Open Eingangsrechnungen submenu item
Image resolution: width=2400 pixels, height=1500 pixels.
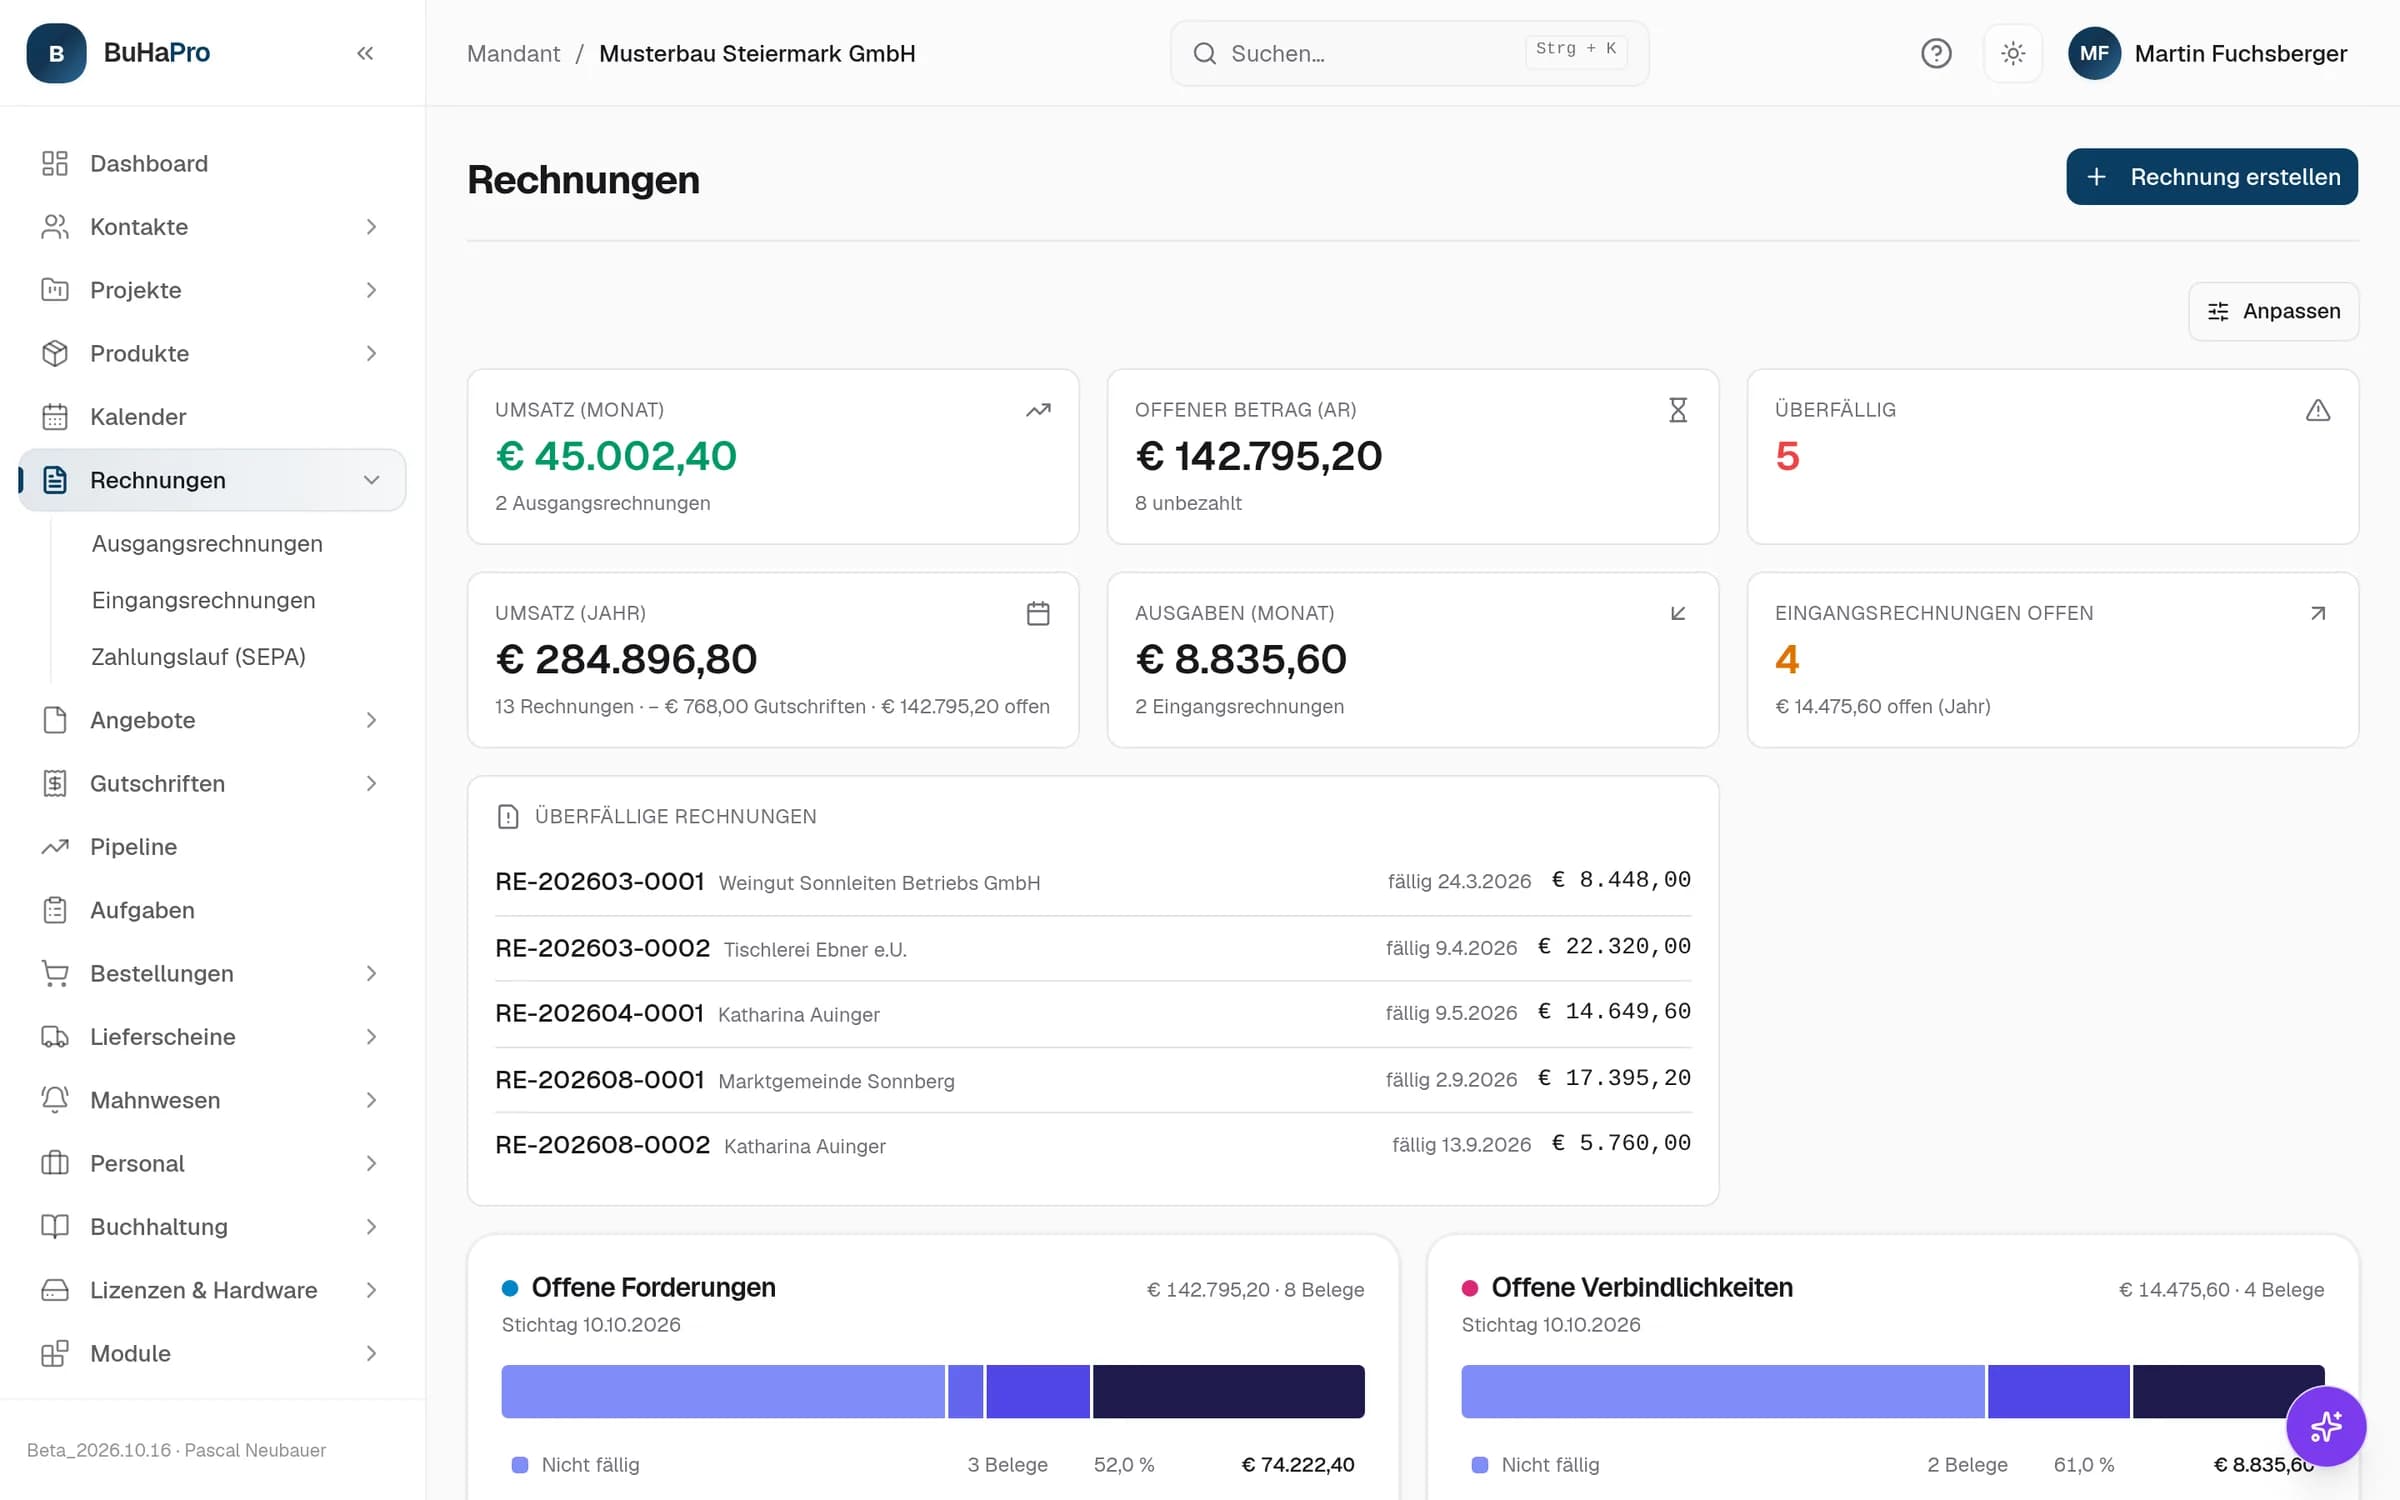203,600
